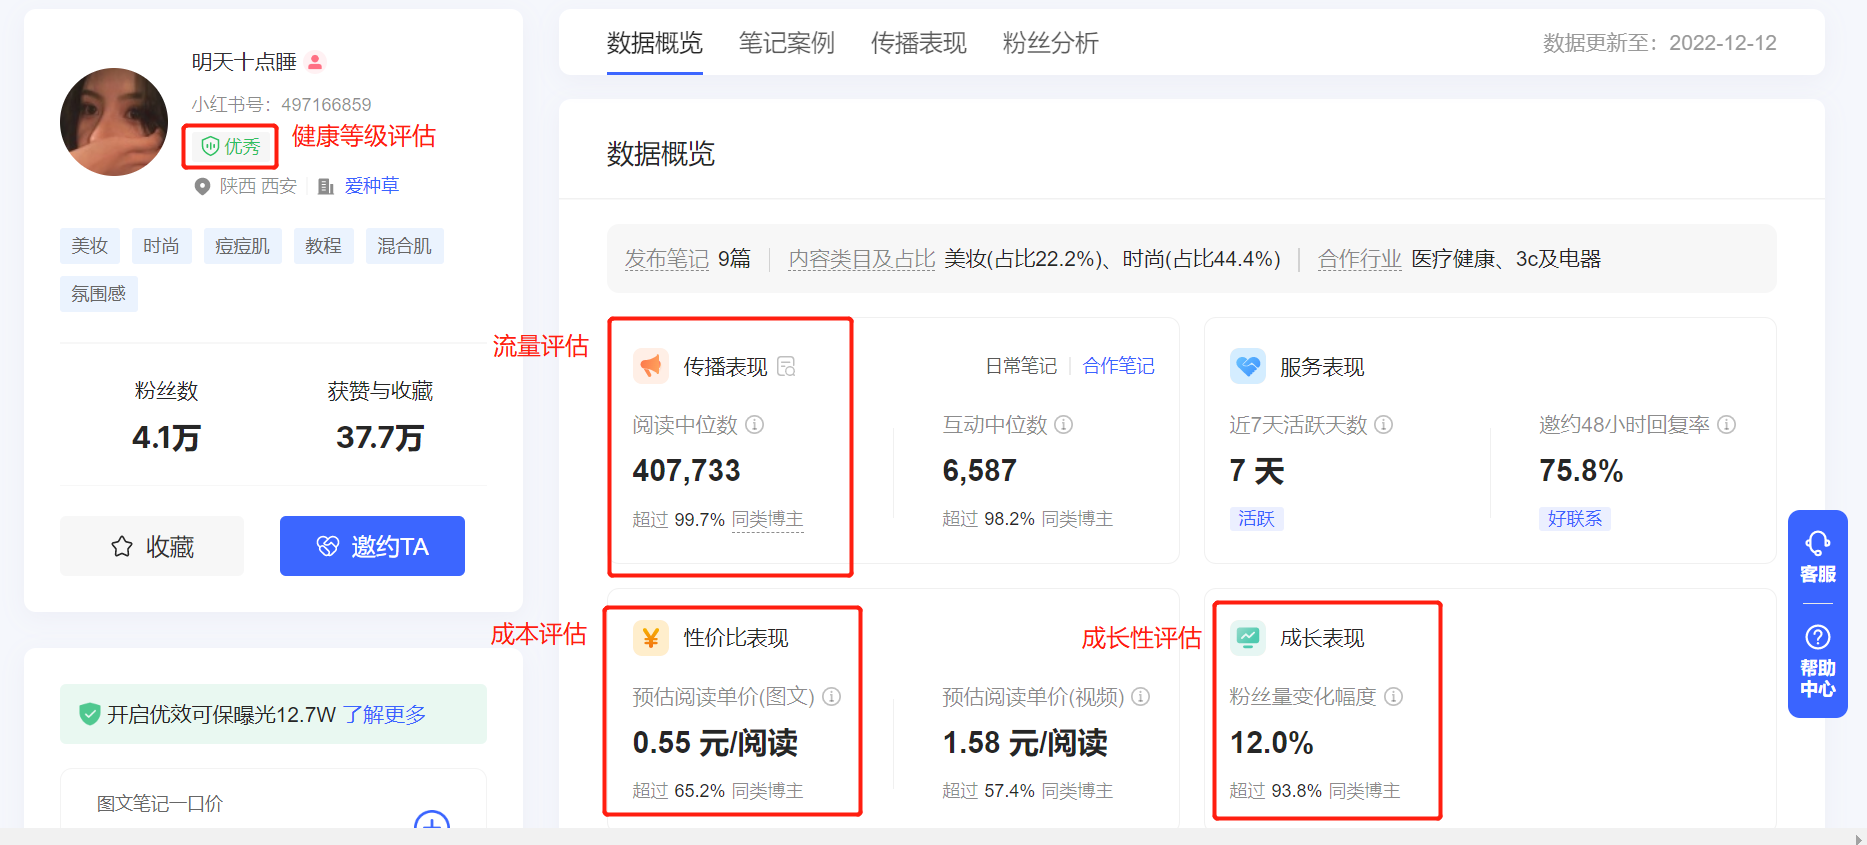Open the 了解更多 link
Viewport: 1867px width, 845px height.
[384, 715]
